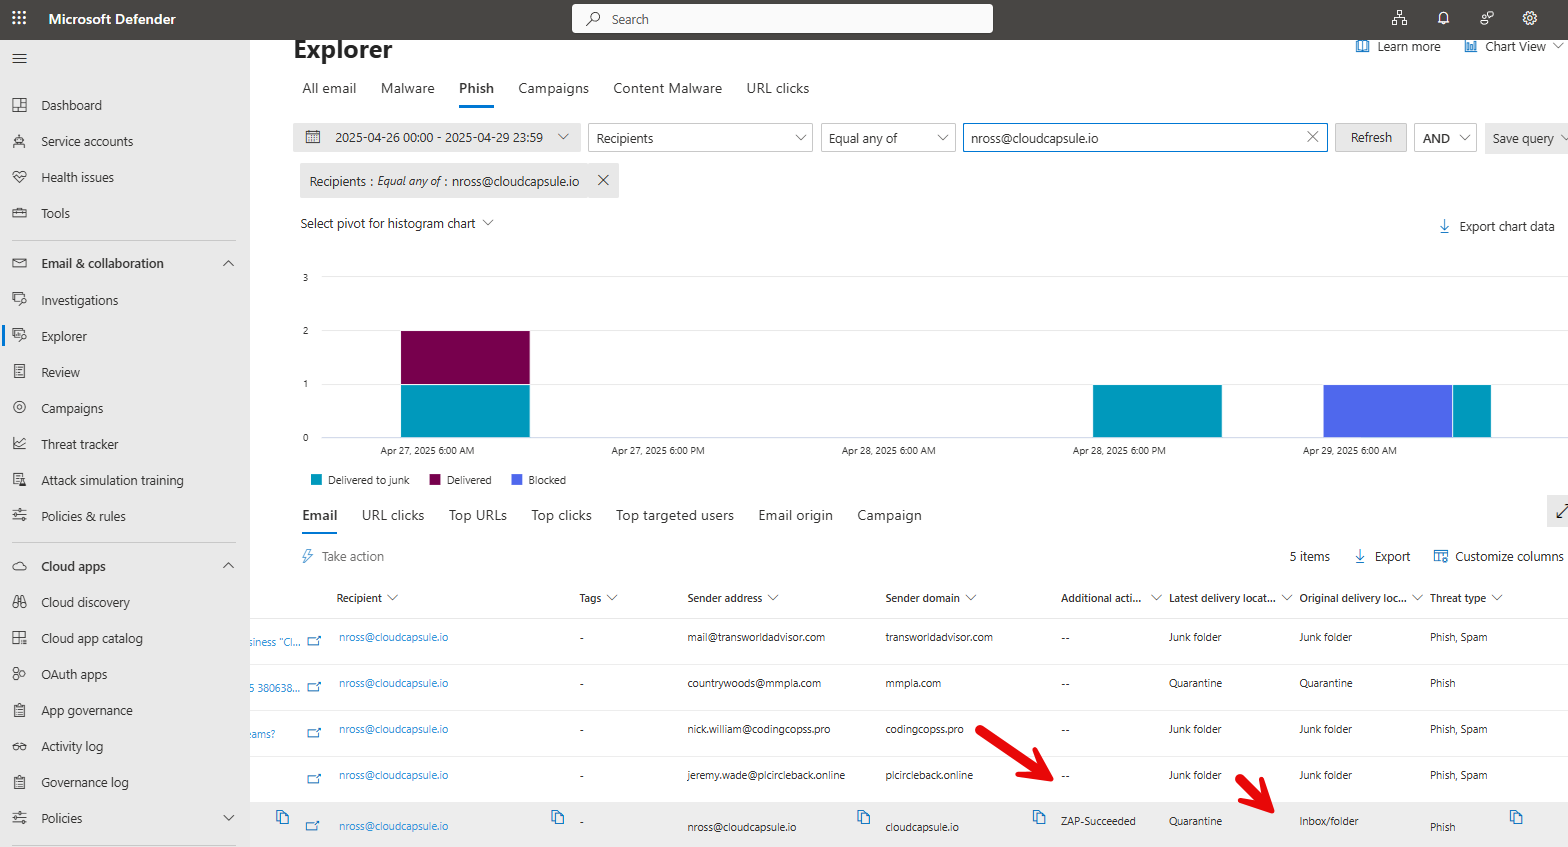Image resolution: width=1568 pixels, height=847 pixels.
Task: Click Export above the table
Action: coord(1382,556)
